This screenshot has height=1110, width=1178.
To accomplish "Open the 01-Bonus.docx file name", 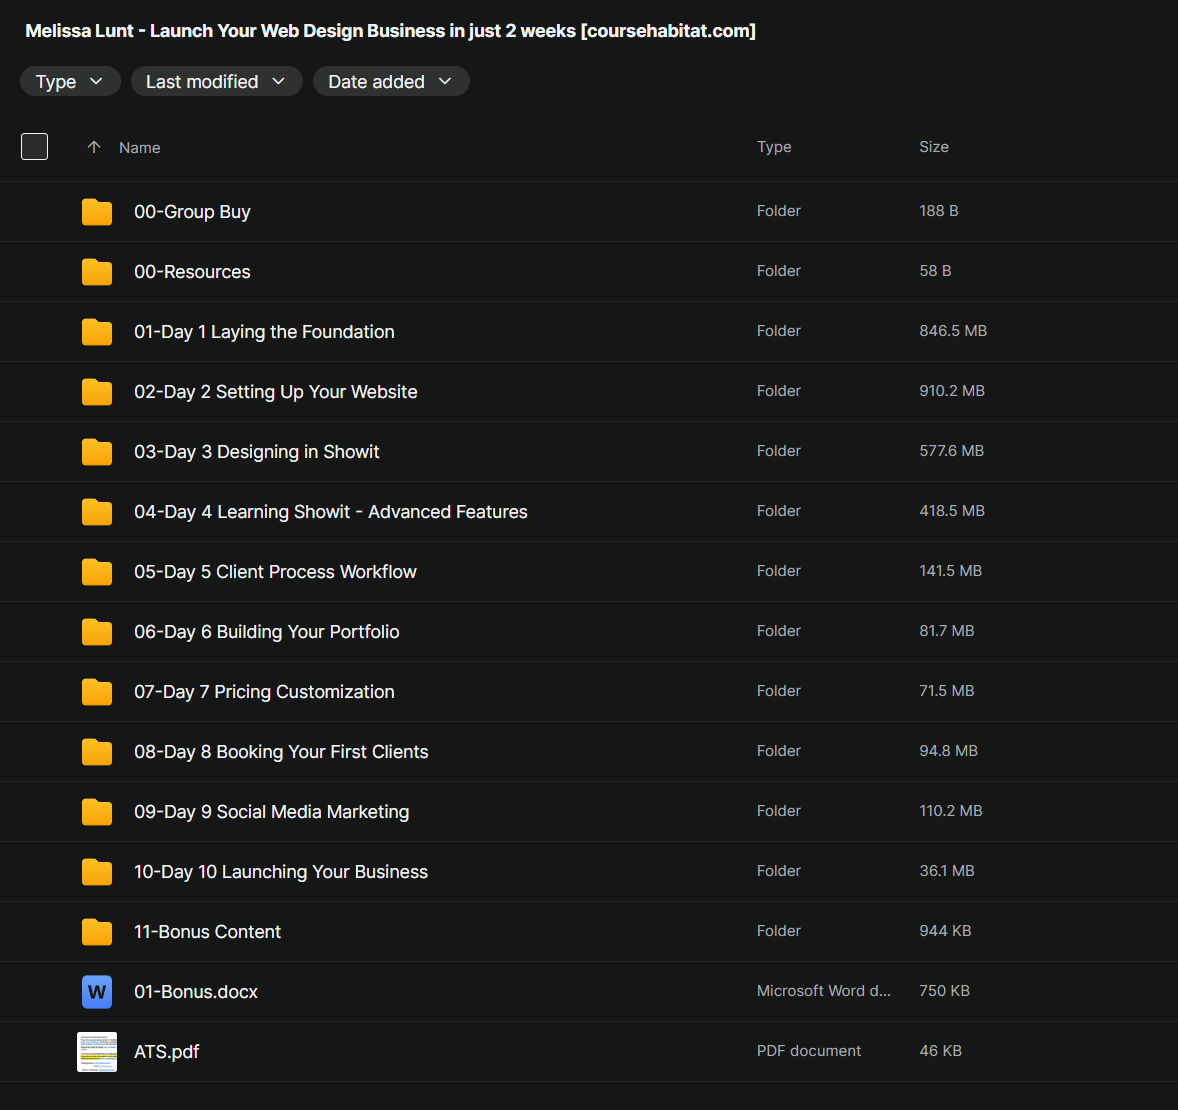I will click(196, 992).
